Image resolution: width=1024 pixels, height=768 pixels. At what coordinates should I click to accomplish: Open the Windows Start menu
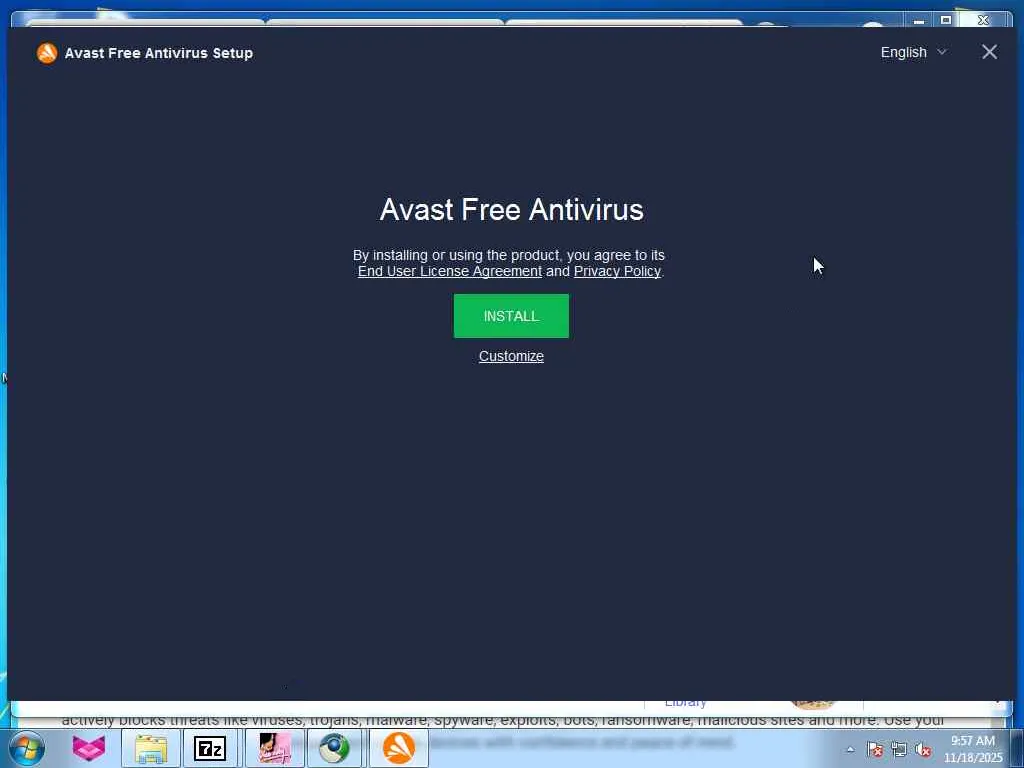(x=26, y=748)
